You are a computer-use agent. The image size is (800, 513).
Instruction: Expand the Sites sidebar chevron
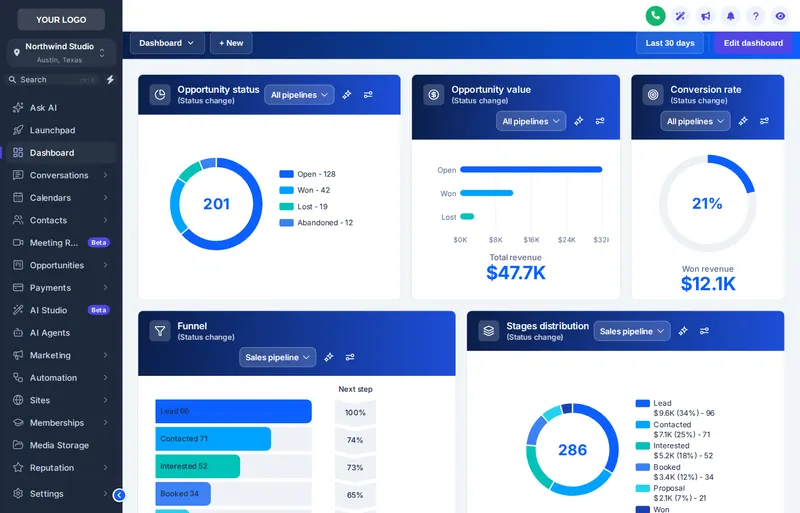click(x=105, y=400)
